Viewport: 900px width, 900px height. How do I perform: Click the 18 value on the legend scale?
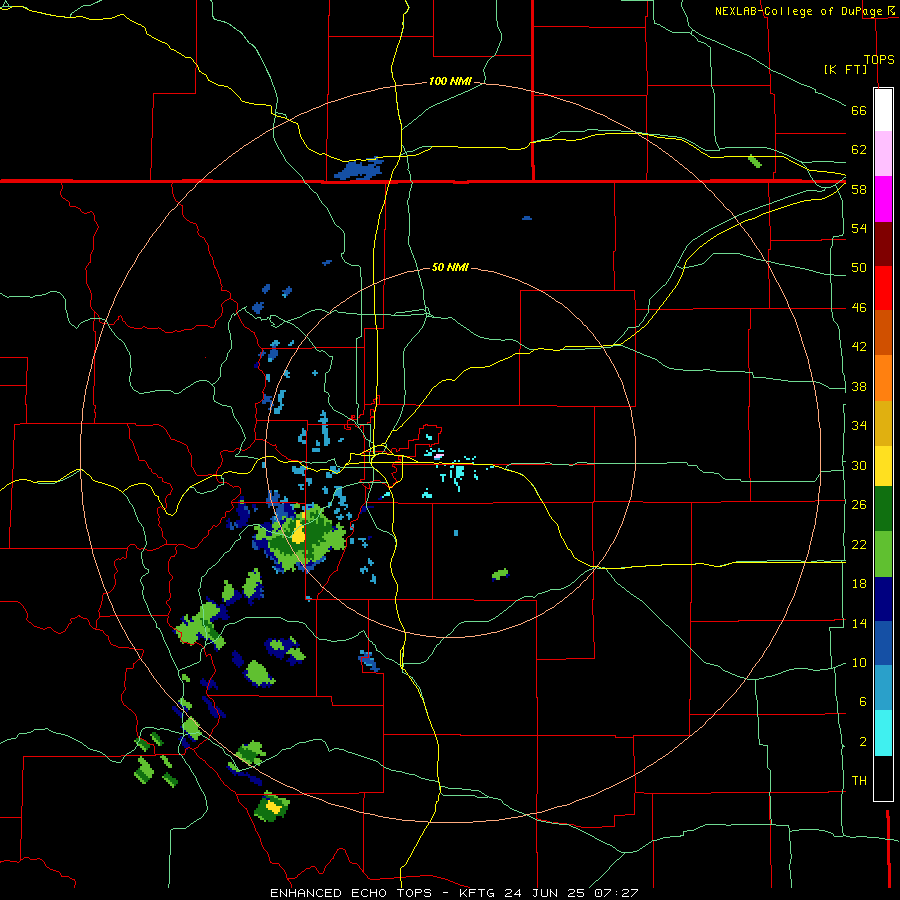click(859, 584)
